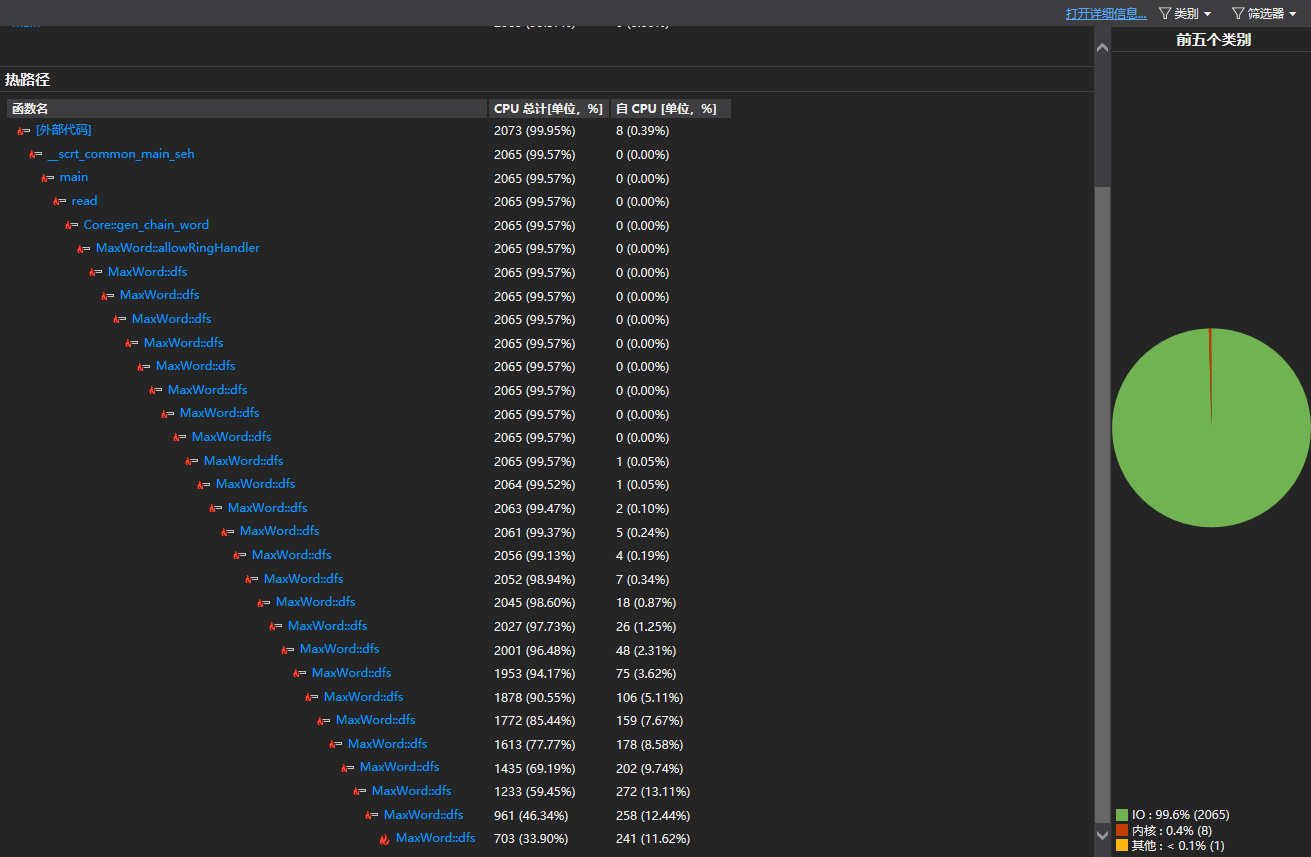Viewport: 1311px width, 857px height.
Task: Sort by the 函数名 column header
Action: coord(247,108)
